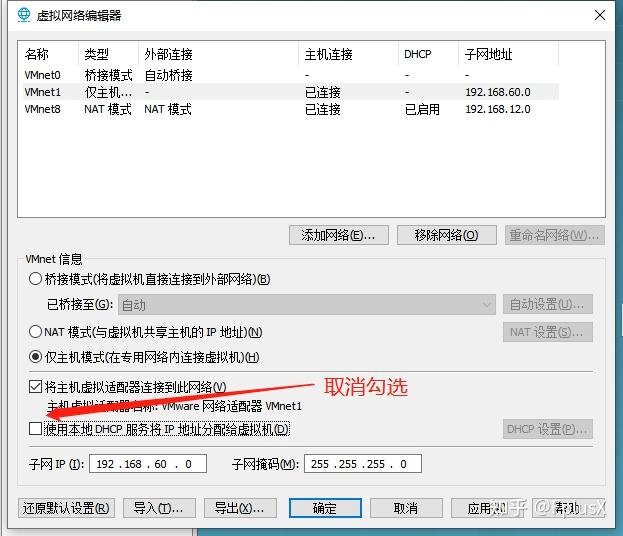
Task: Click subnet address 192.168.12.0 cell
Action: [x=498, y=109]
